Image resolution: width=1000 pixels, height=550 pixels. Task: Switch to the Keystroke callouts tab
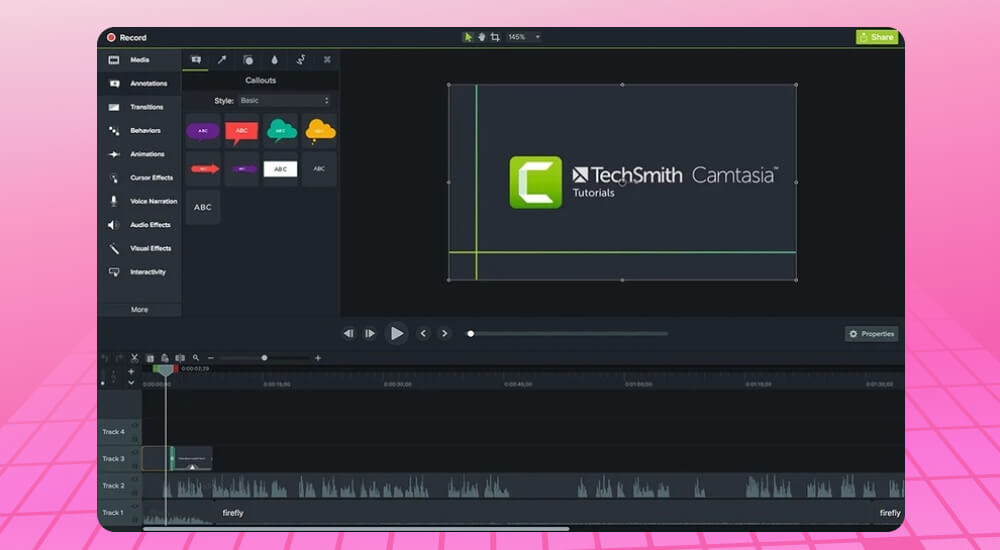[327, 60]
